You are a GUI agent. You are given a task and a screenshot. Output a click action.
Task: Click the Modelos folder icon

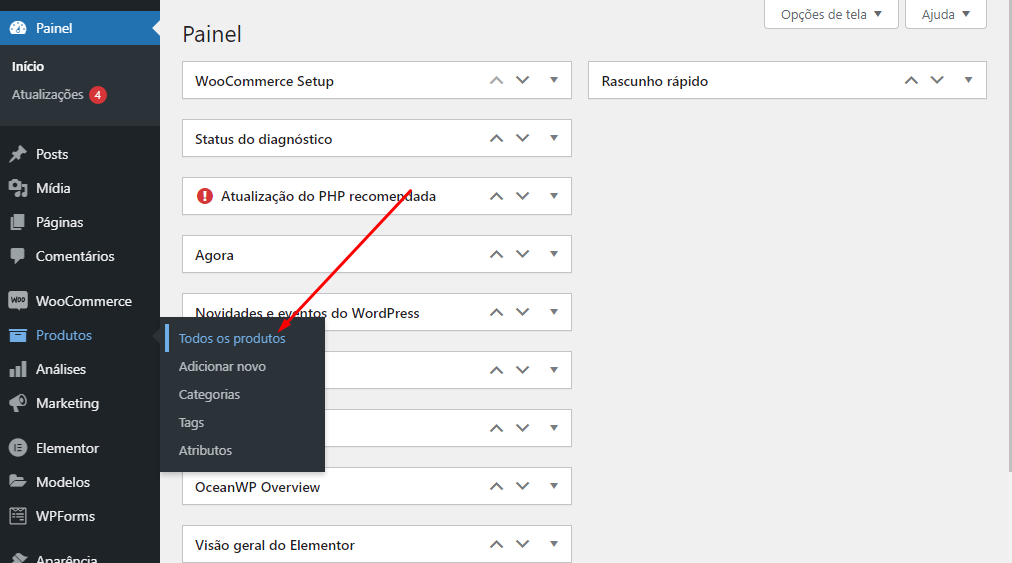[18, 482]
